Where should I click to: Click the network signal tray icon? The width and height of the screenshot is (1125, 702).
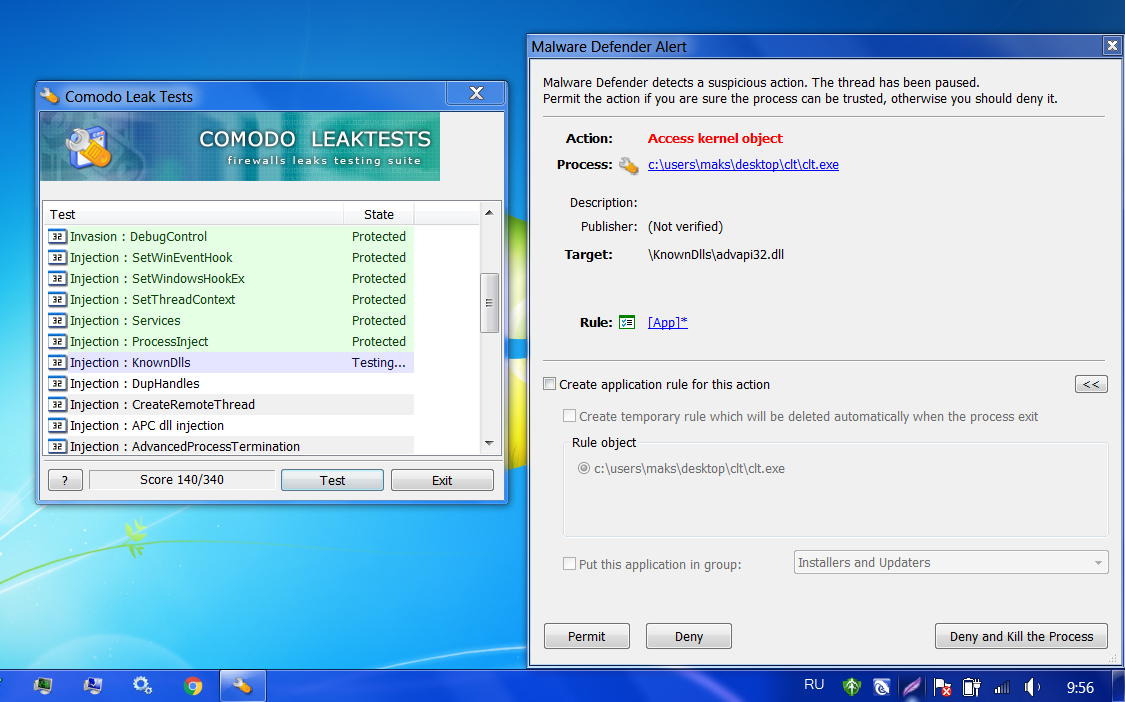[x=1001, y=687]
